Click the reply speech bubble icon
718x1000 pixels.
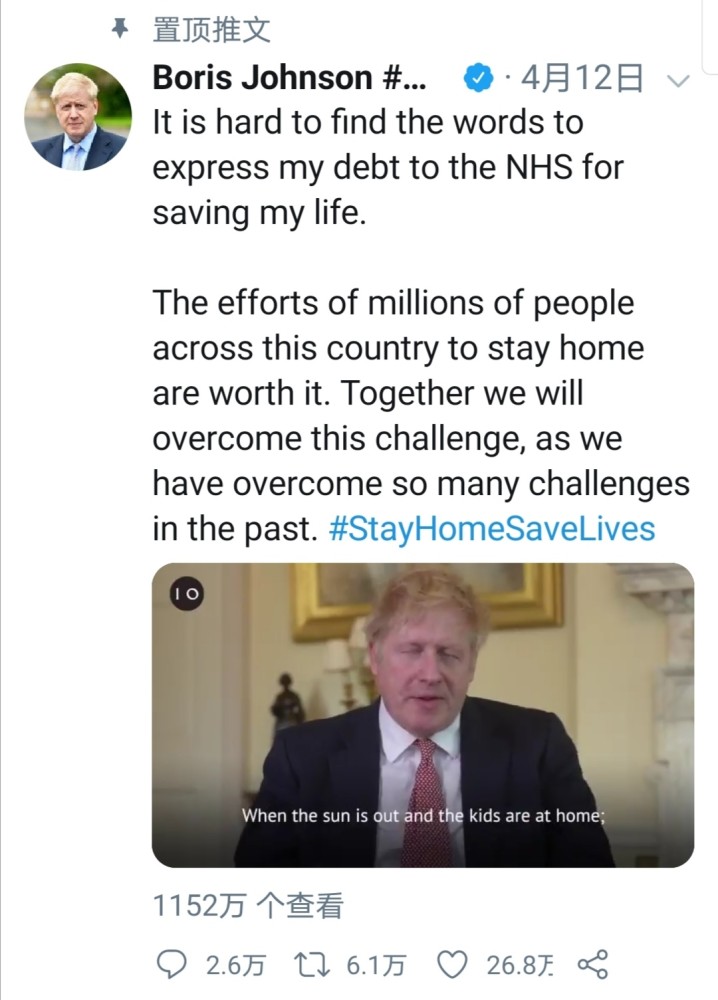(173, 964)
